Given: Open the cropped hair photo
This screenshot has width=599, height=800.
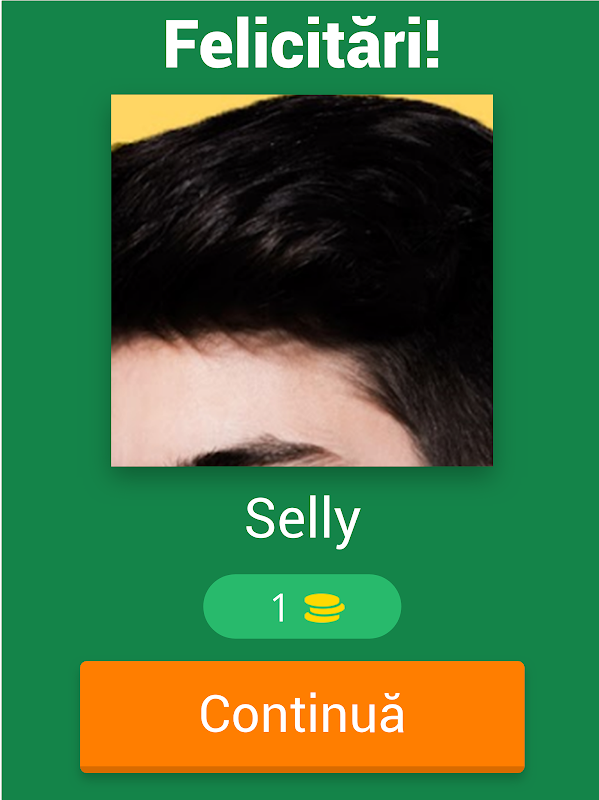Looking at the screenshot, I should coord(302,280).
